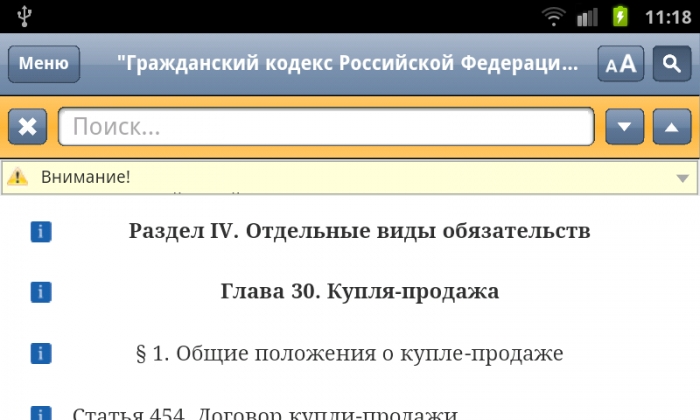Tap the font size AA button

tap(621, 63)
